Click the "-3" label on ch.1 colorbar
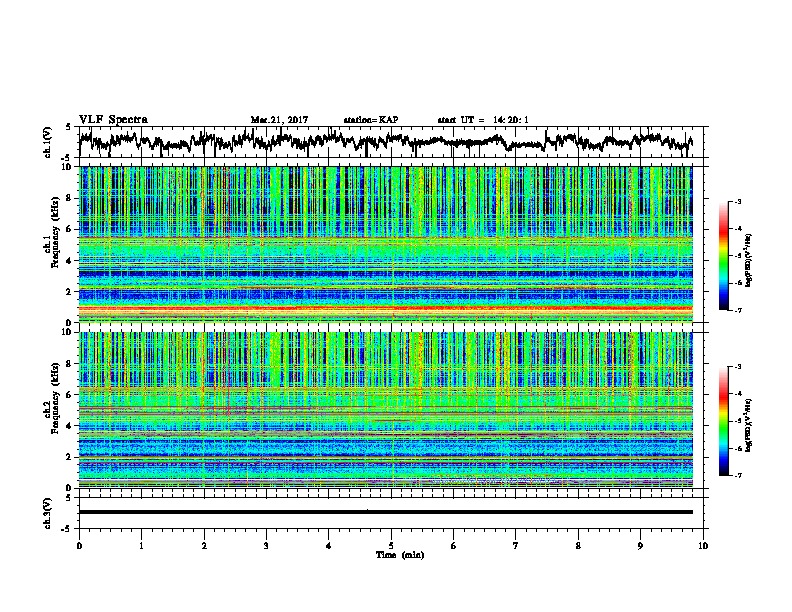 (737, 201)
